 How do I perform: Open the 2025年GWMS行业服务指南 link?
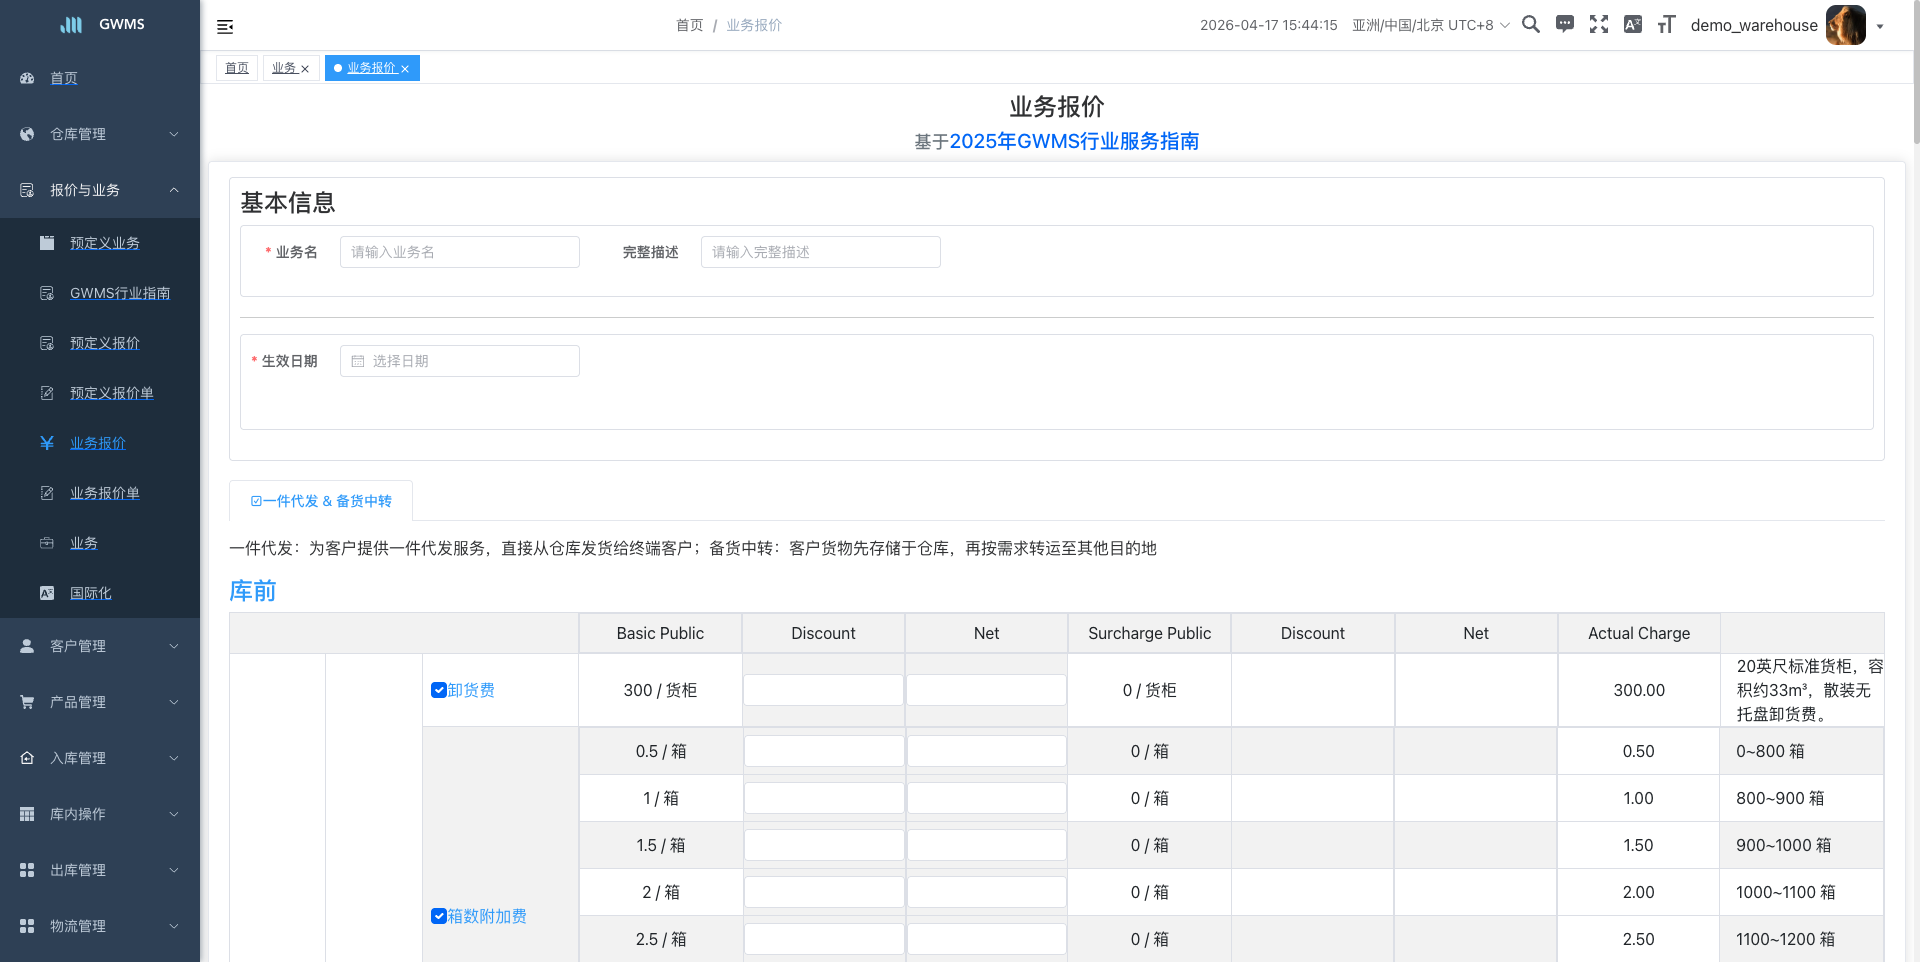(1074, 141)
